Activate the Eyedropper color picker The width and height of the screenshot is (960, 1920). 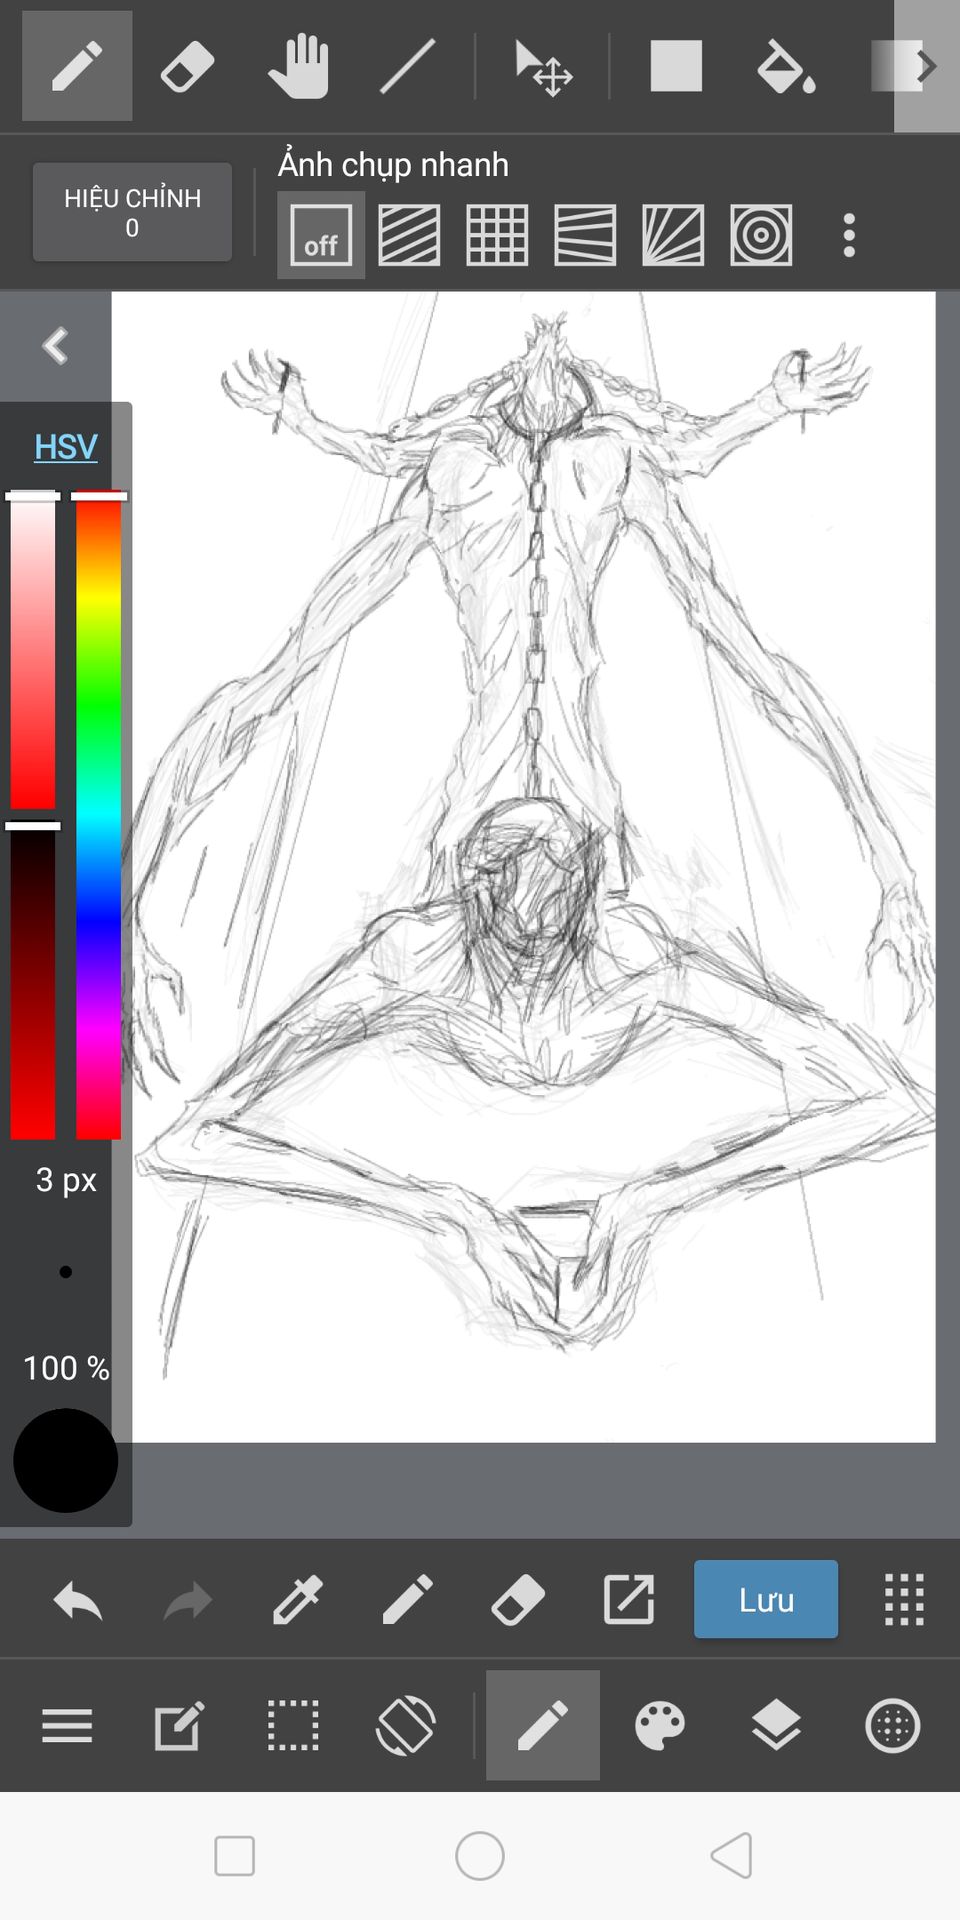tap(298, 1600)
